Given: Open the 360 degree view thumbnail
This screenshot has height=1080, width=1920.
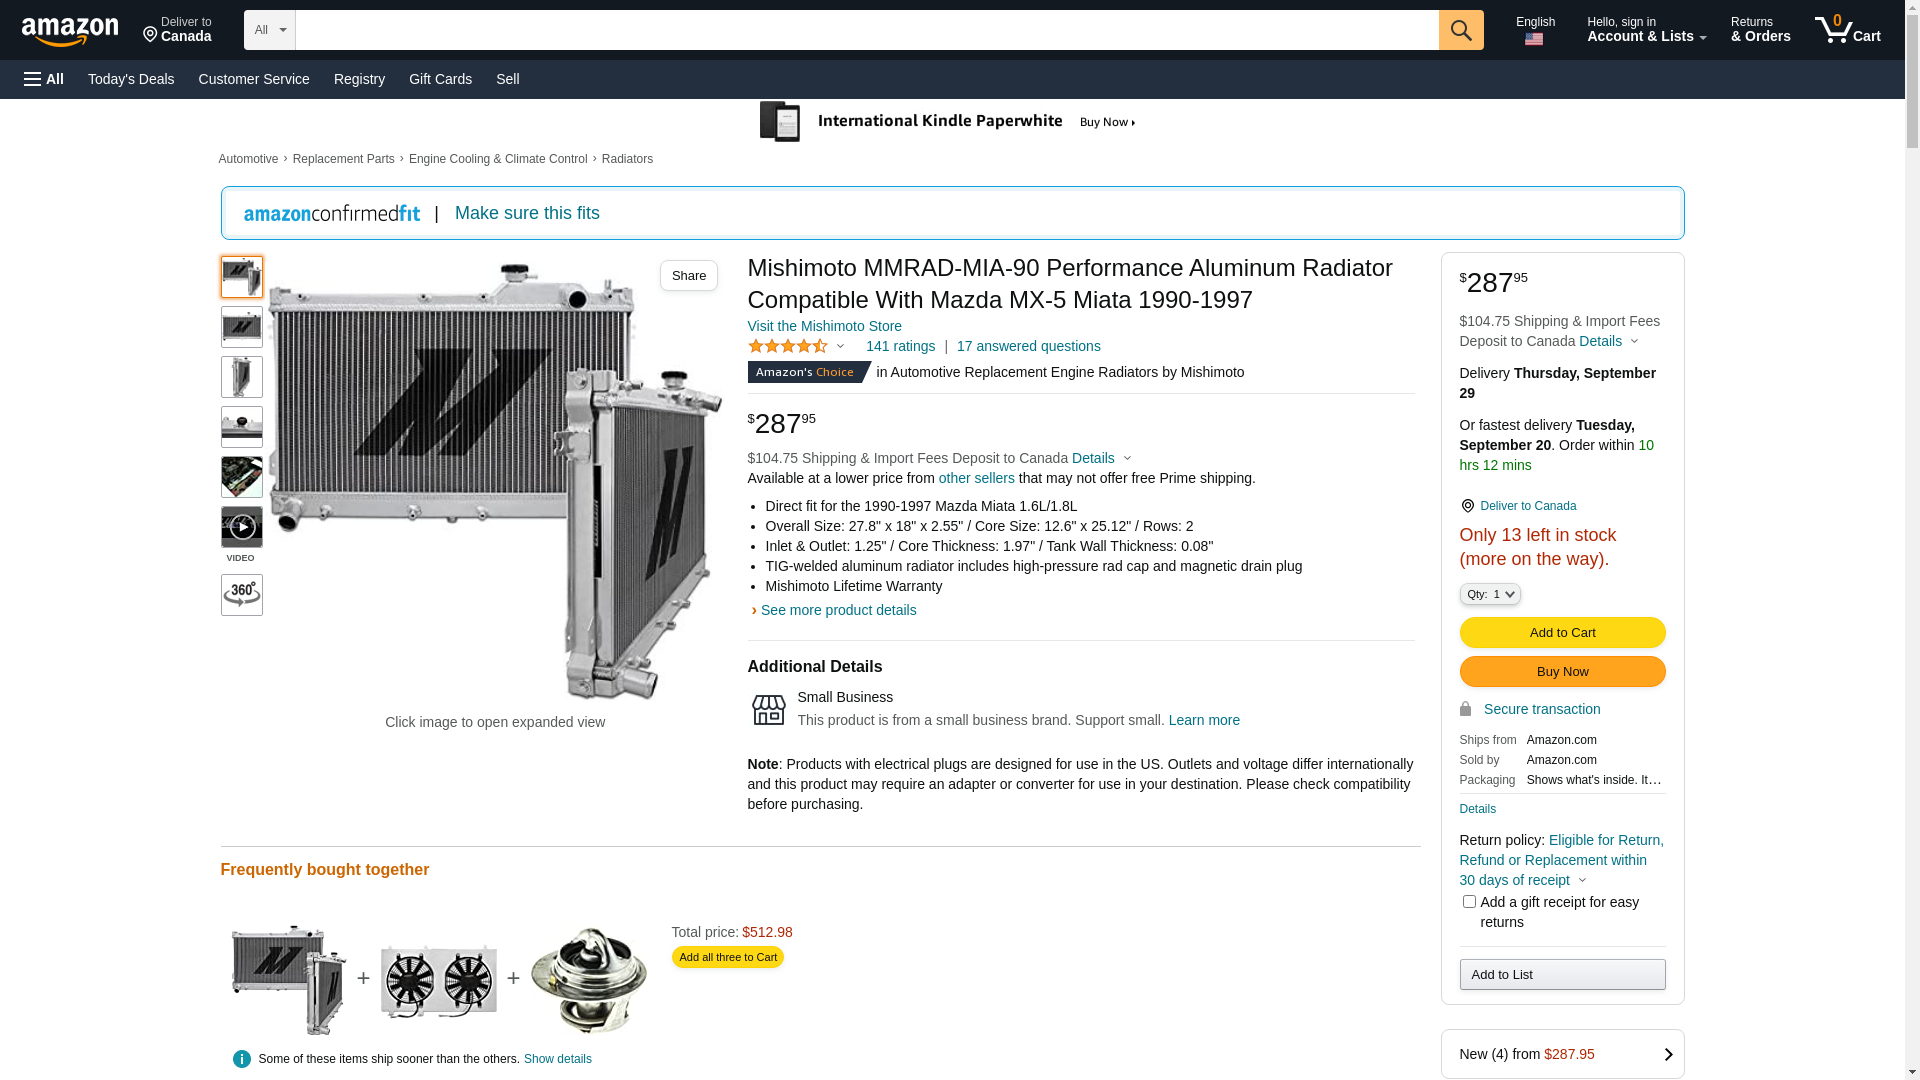Looking at the screenshot, I should pos(241,594).
